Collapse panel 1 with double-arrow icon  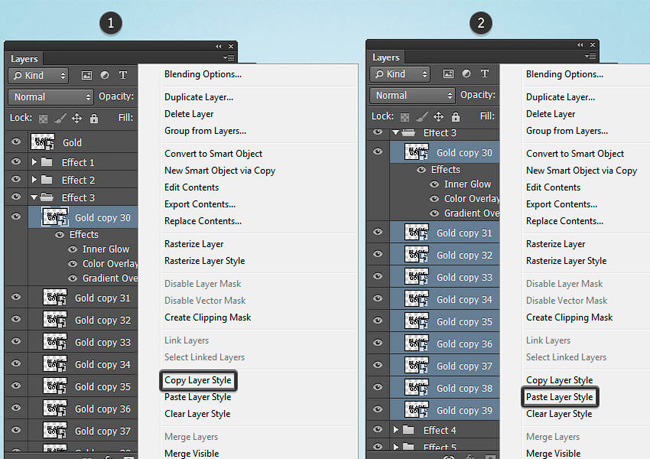218,46
